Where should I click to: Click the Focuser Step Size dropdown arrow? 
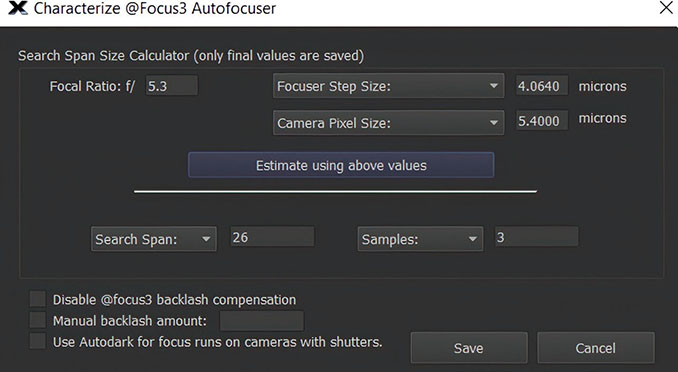click(493, 86)
